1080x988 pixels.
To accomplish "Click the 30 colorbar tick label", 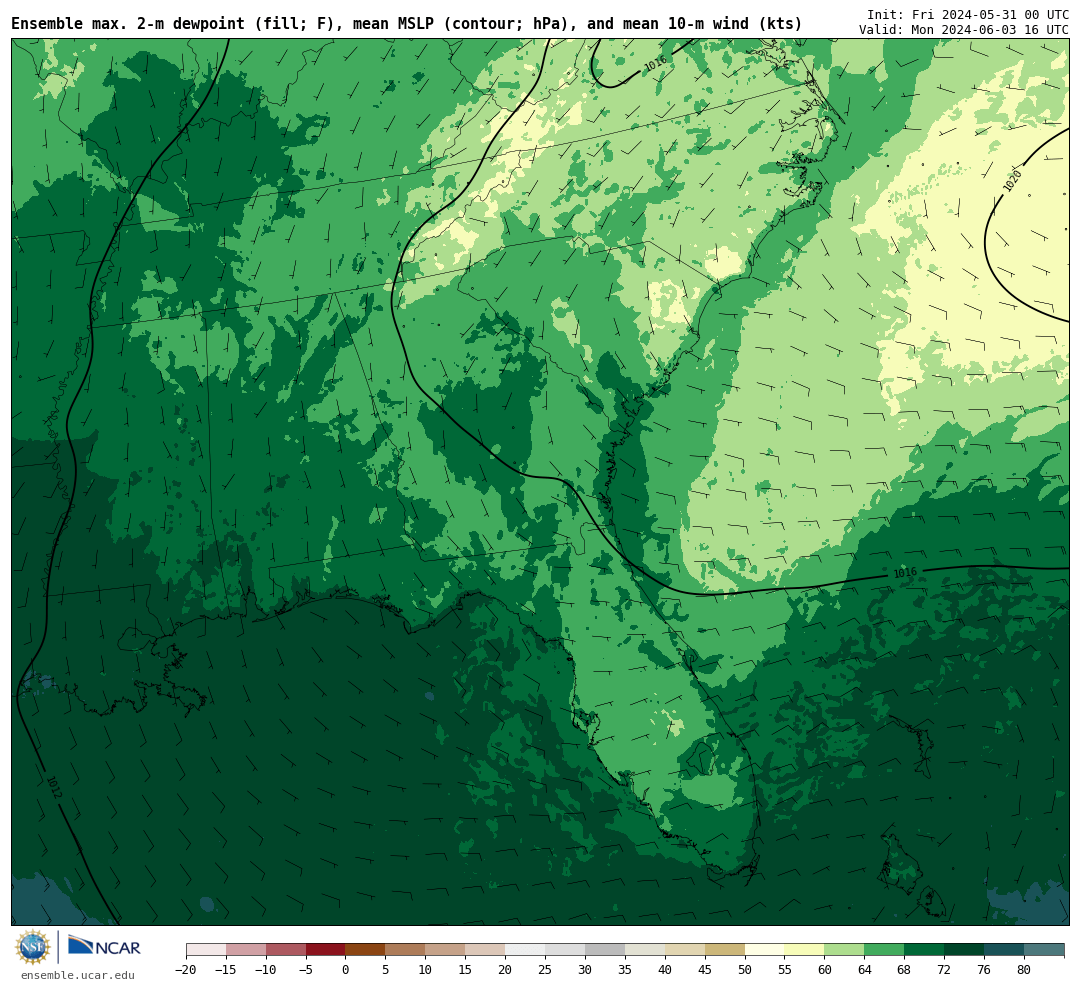I will tap(585, 970).
